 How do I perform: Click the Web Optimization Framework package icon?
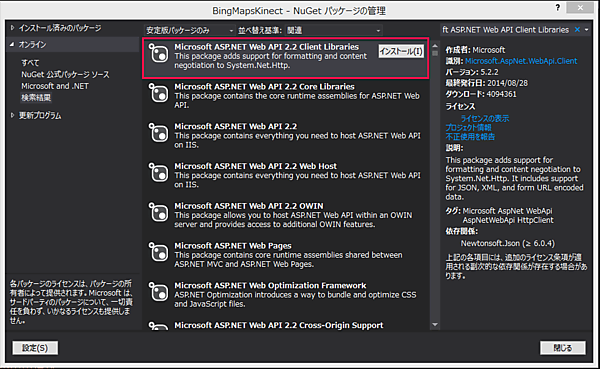pos(158,292)
